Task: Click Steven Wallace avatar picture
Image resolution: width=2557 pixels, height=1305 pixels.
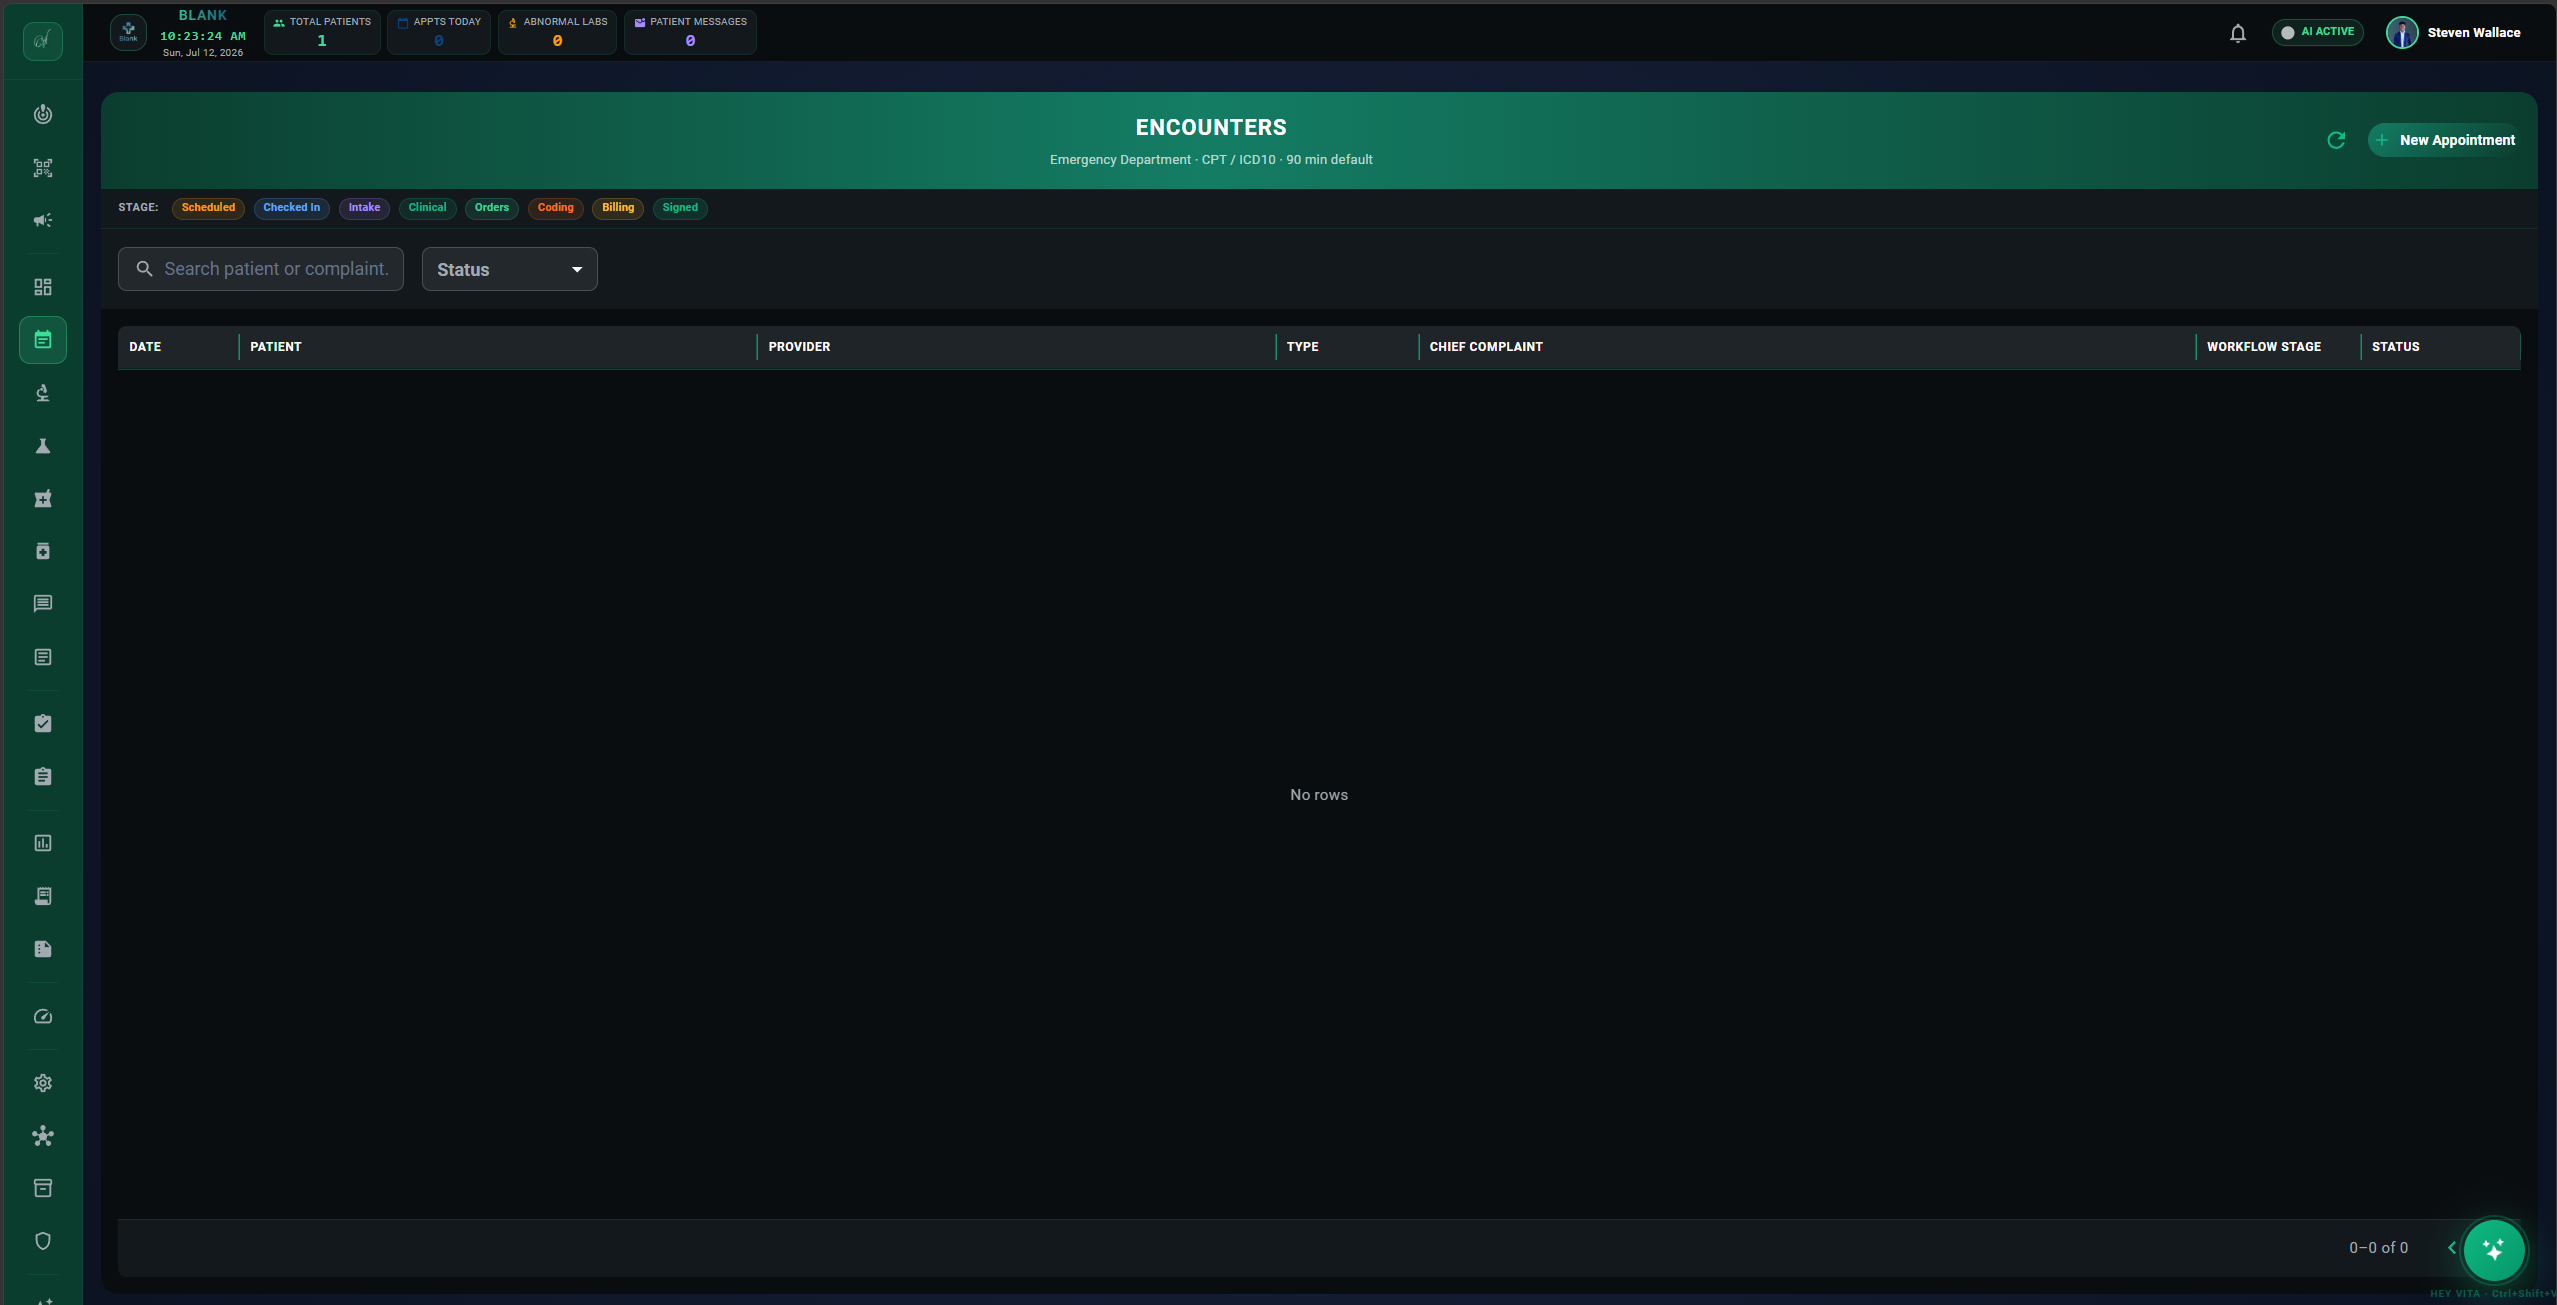Action: tap(2402, 32)
